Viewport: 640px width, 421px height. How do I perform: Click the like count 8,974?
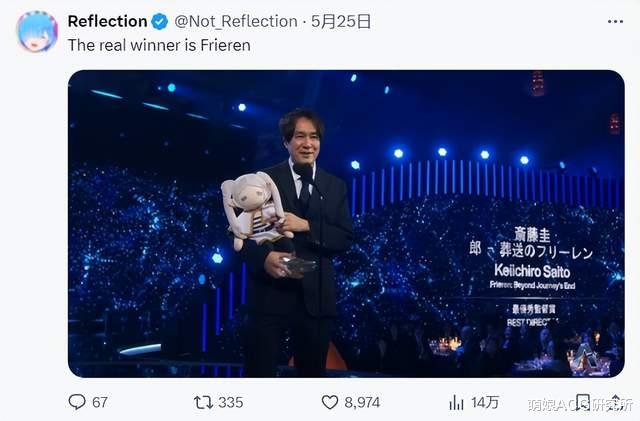(x=361, y=402)
